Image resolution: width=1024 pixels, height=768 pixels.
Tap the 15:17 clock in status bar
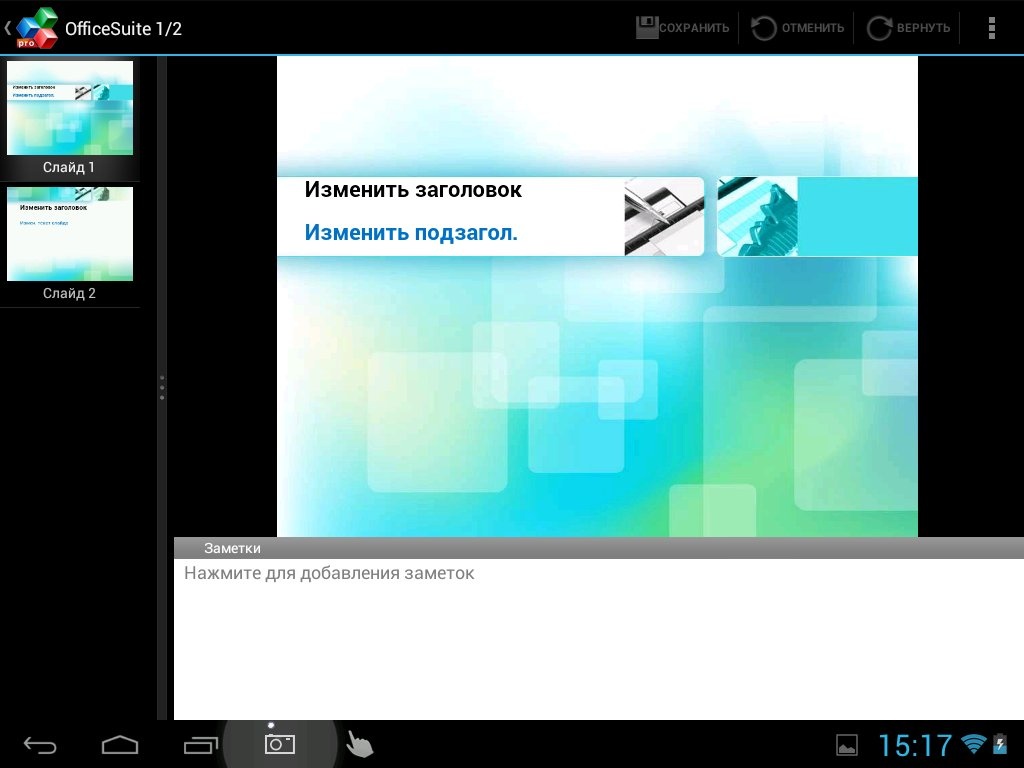(915, 745)
